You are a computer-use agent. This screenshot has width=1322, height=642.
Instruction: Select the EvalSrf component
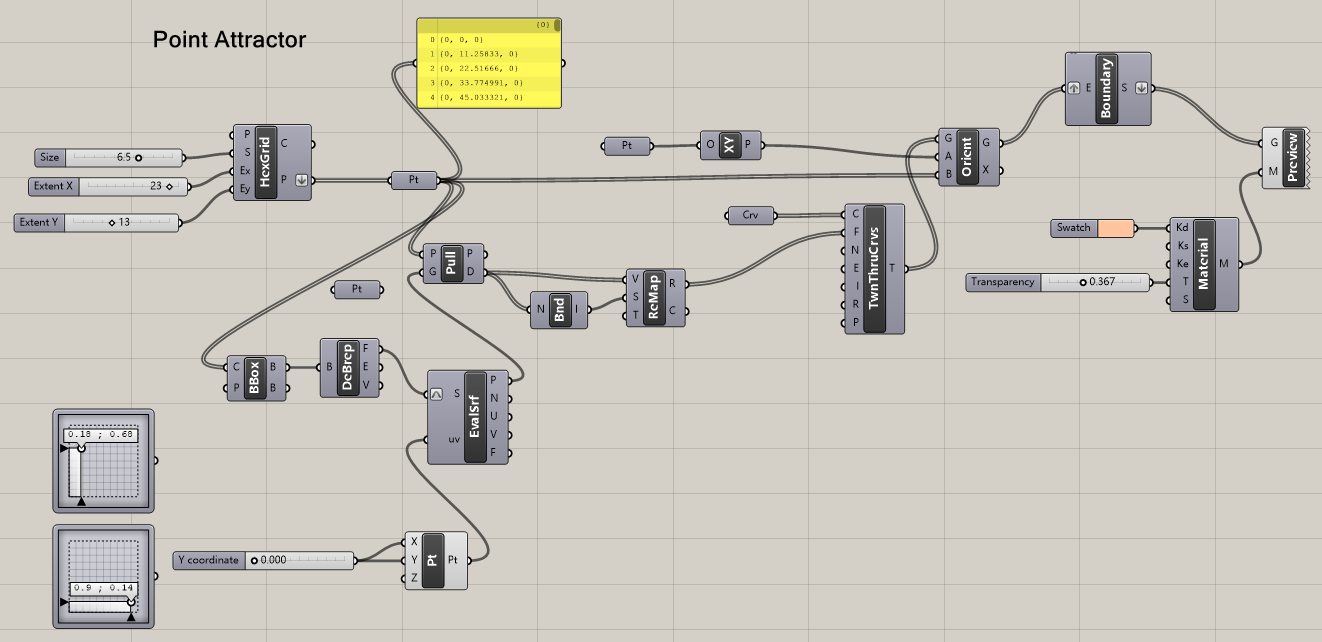474,417
